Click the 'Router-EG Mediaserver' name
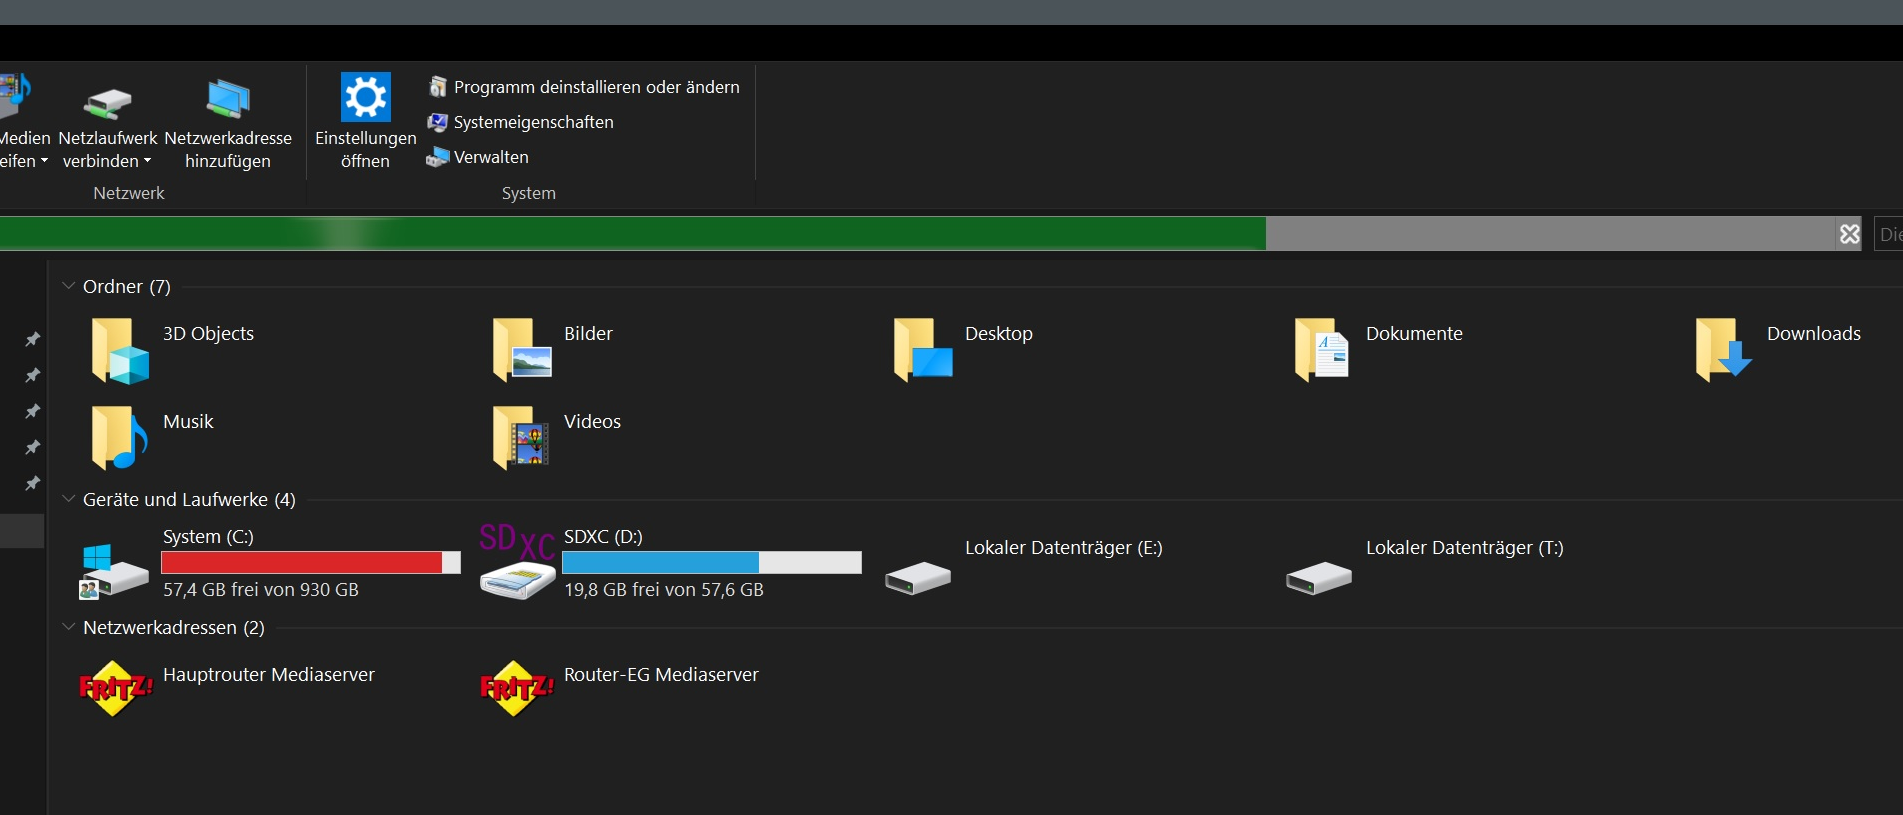The height and width of the screenshot is (815, 1903). pos(661,675)
